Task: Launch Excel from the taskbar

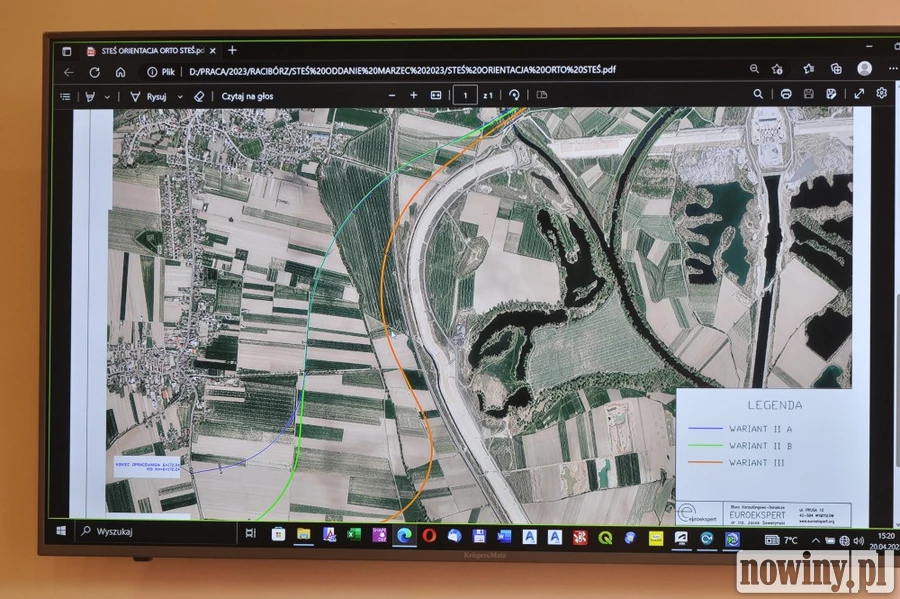Action: click(x=354, y=535)
